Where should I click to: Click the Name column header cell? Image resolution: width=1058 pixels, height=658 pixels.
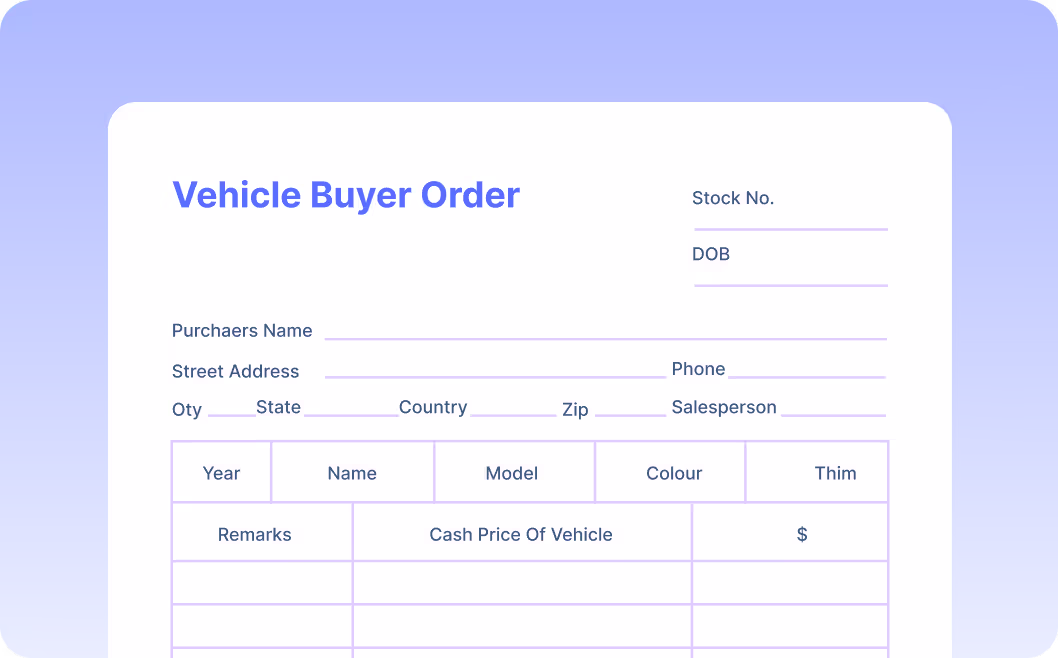click(x=352, y=473)
